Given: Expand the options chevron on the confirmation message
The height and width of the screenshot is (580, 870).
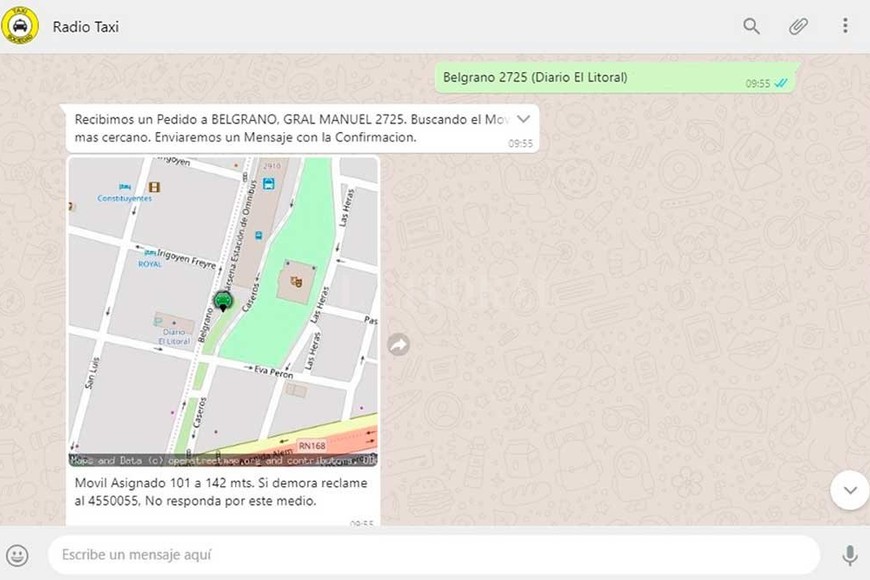Looking at the screenshot, I should pos(523,118).
